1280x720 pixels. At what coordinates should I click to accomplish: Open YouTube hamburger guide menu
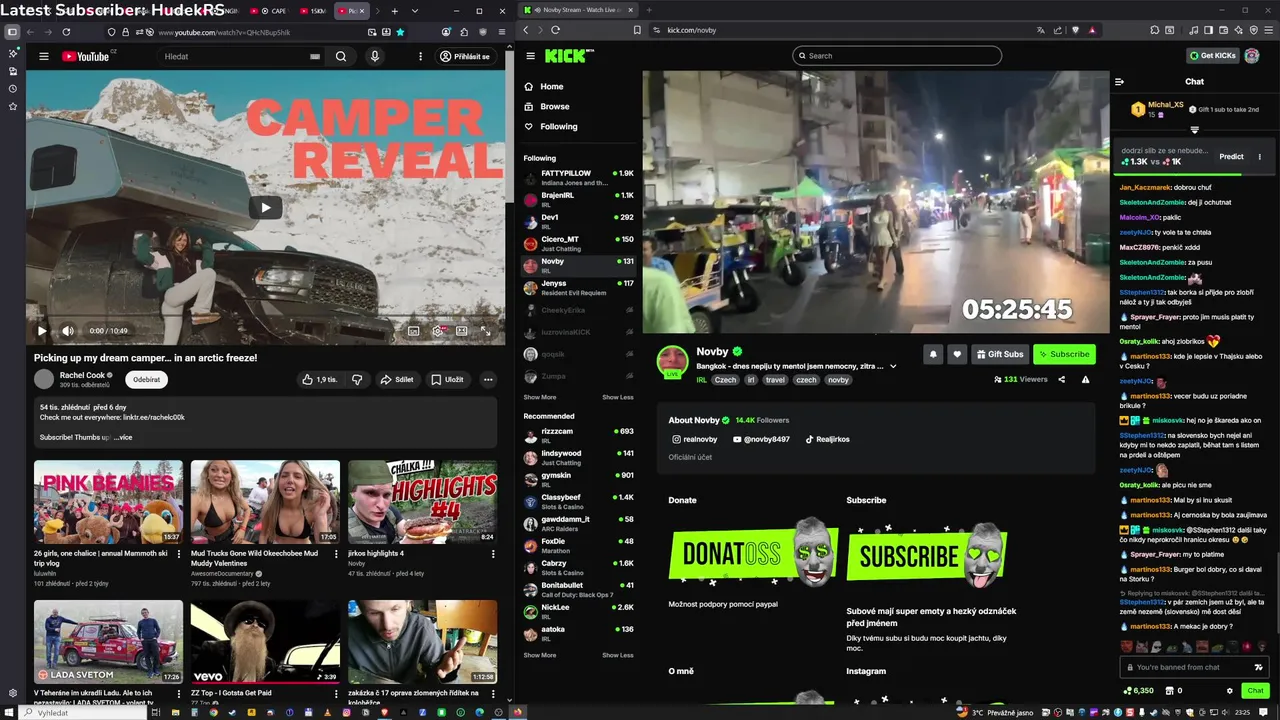click(x=44, y=57)
